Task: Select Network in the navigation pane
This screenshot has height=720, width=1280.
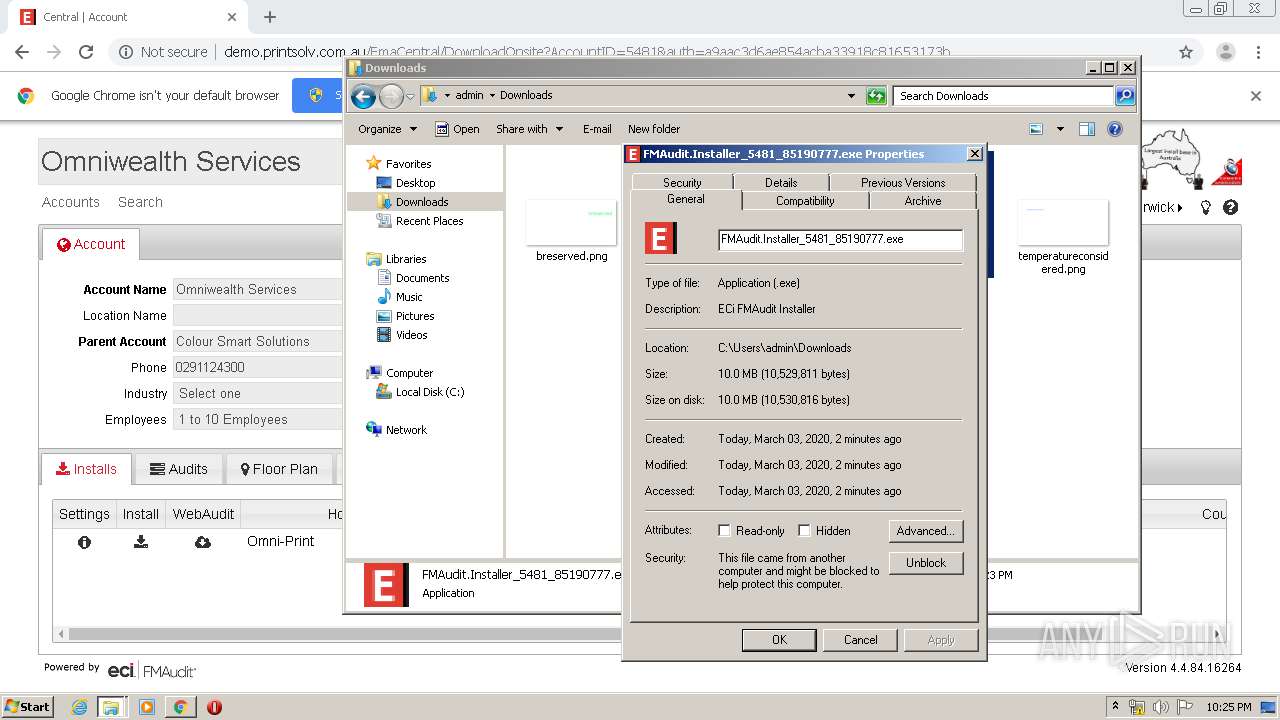Action: tap(406, 430)
